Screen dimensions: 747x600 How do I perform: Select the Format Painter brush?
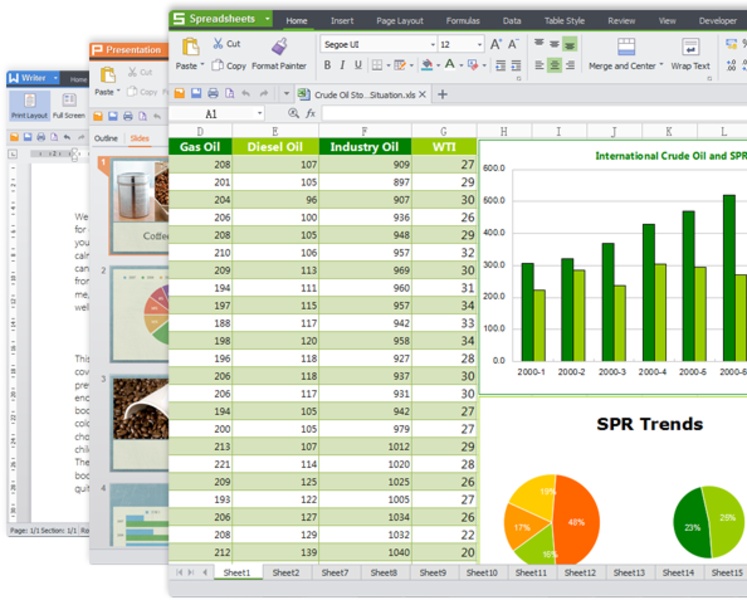(279, 47)
